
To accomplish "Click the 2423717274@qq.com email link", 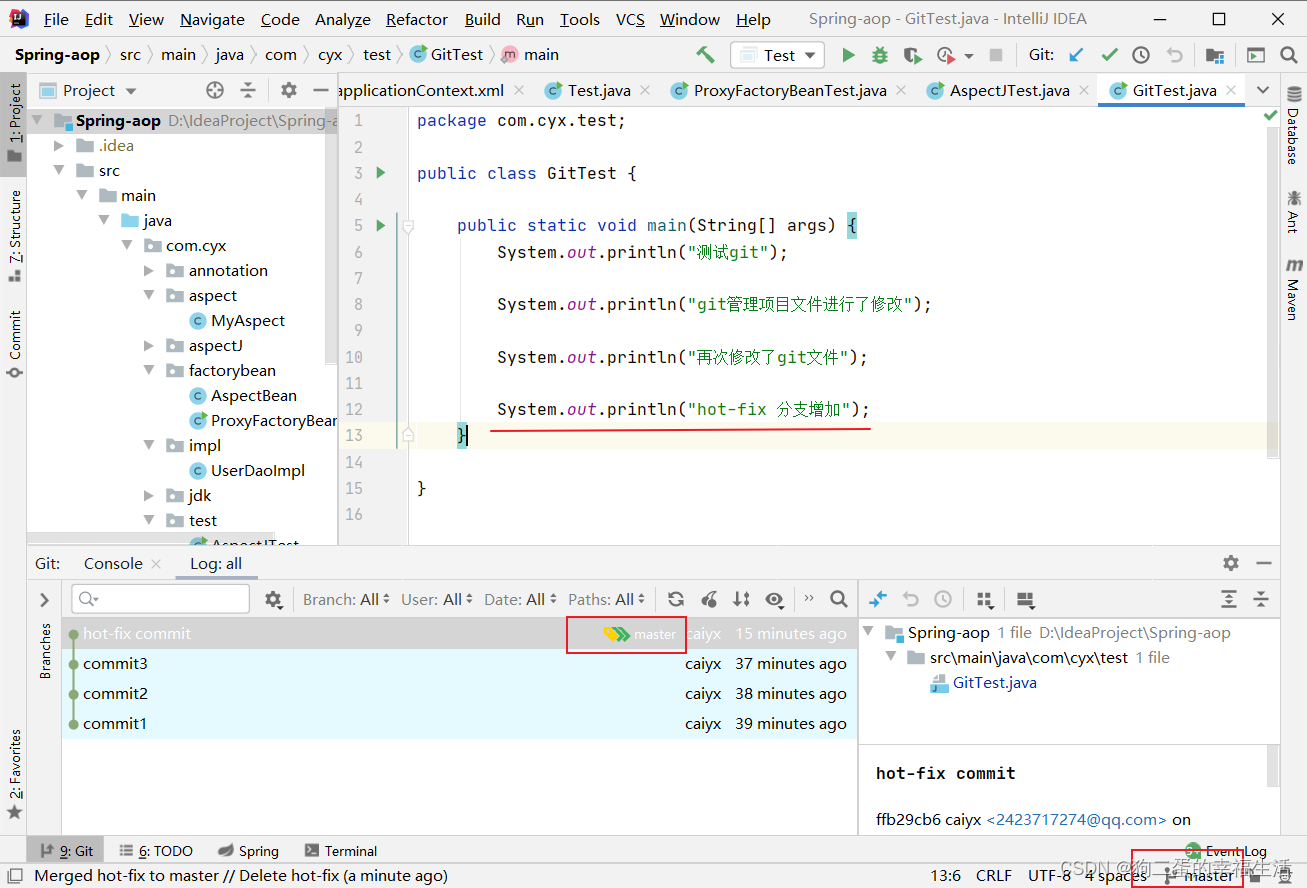I will (1076, 819).
